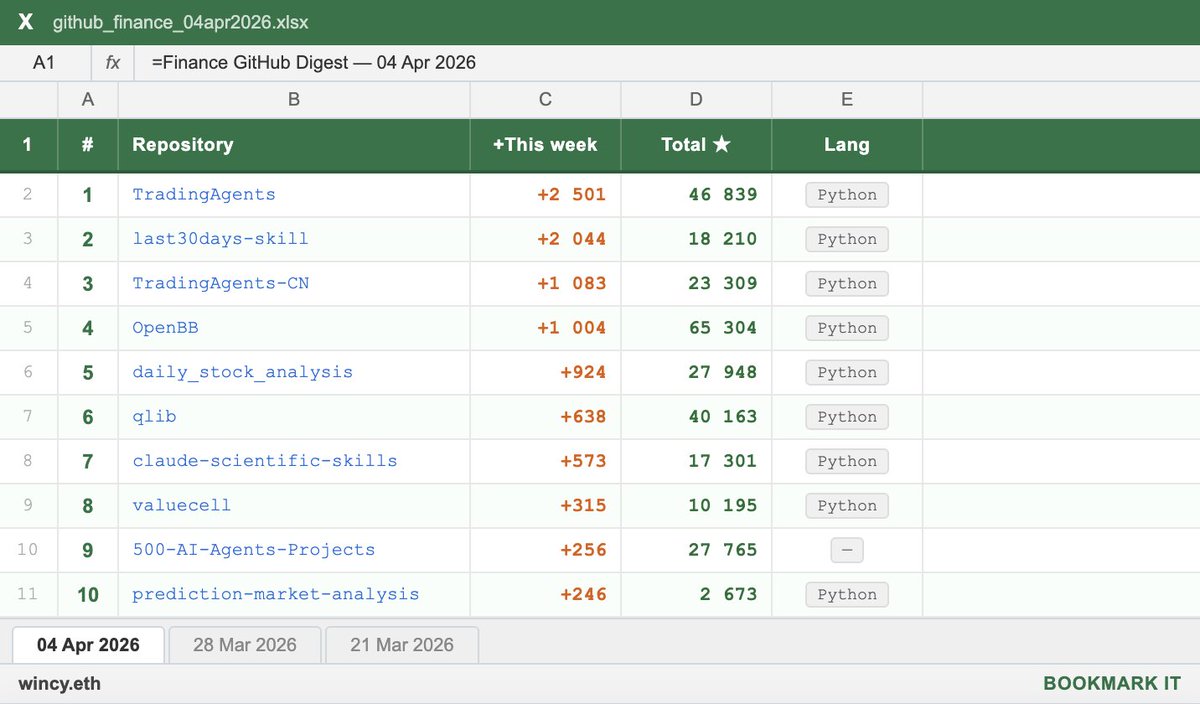The image size is (1200, 704).
Task: Click the Python badge for OpenBB
Action: pyautogui.click(x=846, y=328)
